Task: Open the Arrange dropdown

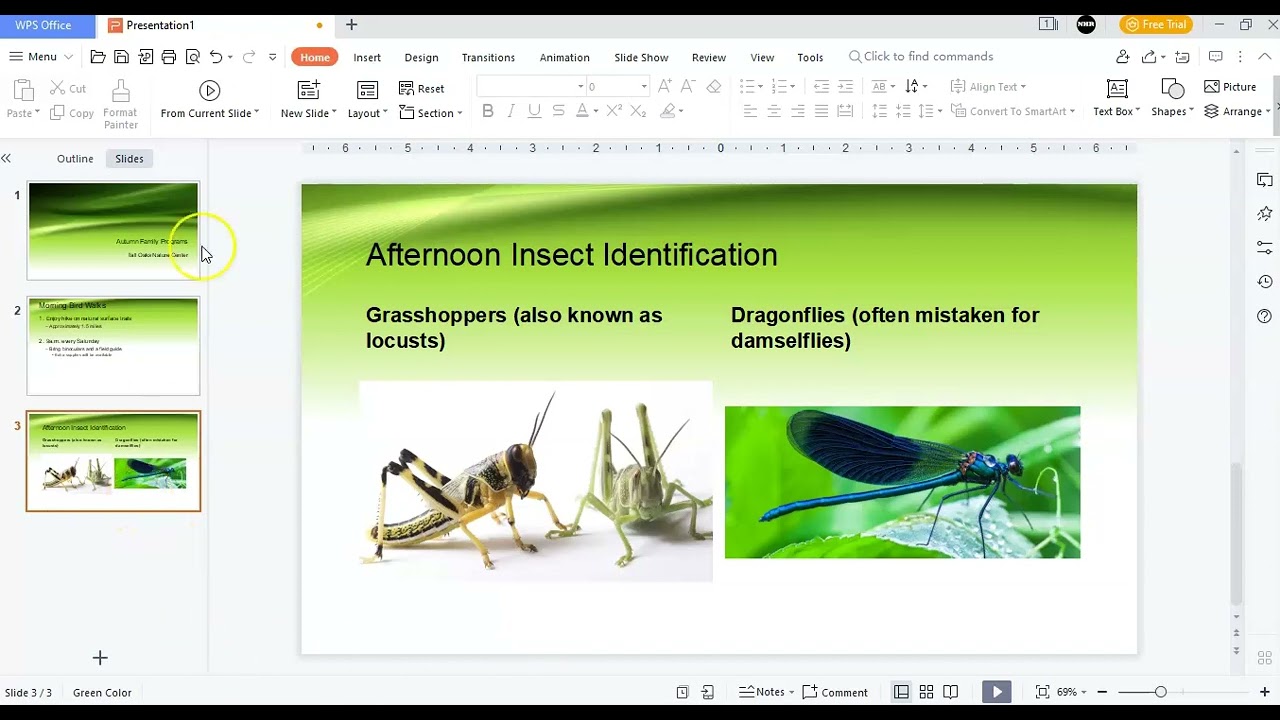Action: click(x=1237, y=111)
